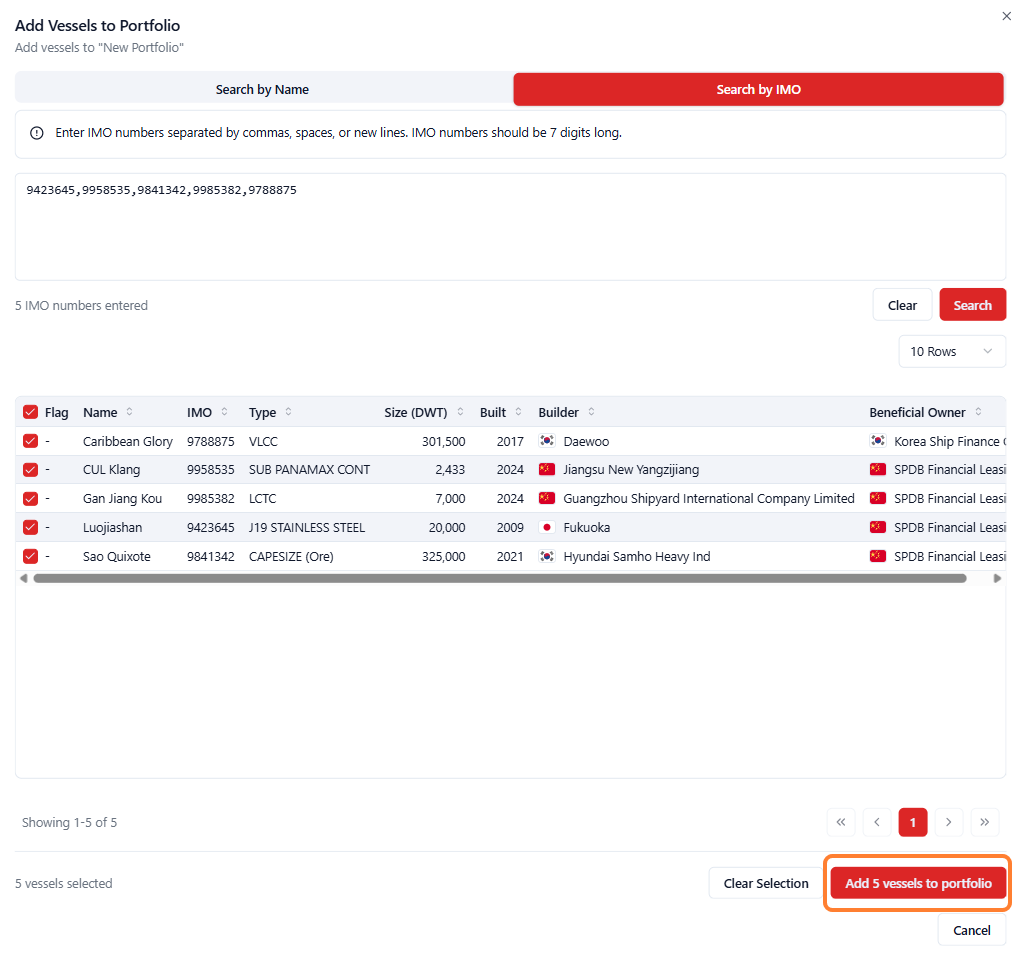The width and height of the screenshot is (1024, 960).
Task: Select page 1 in pagination
Action: 913,822
